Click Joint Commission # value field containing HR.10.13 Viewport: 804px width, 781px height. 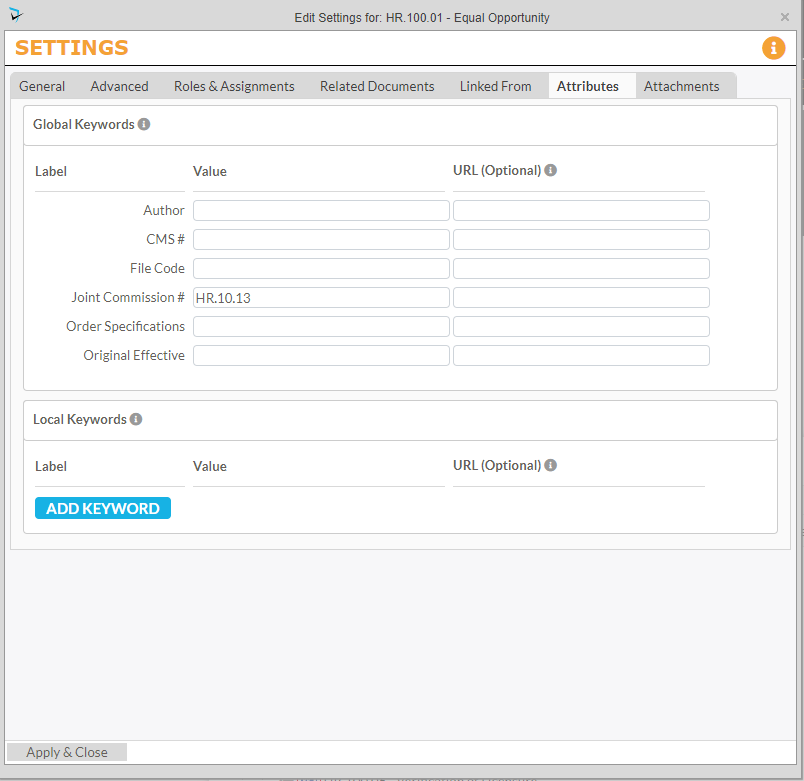(x=321, y=298)
